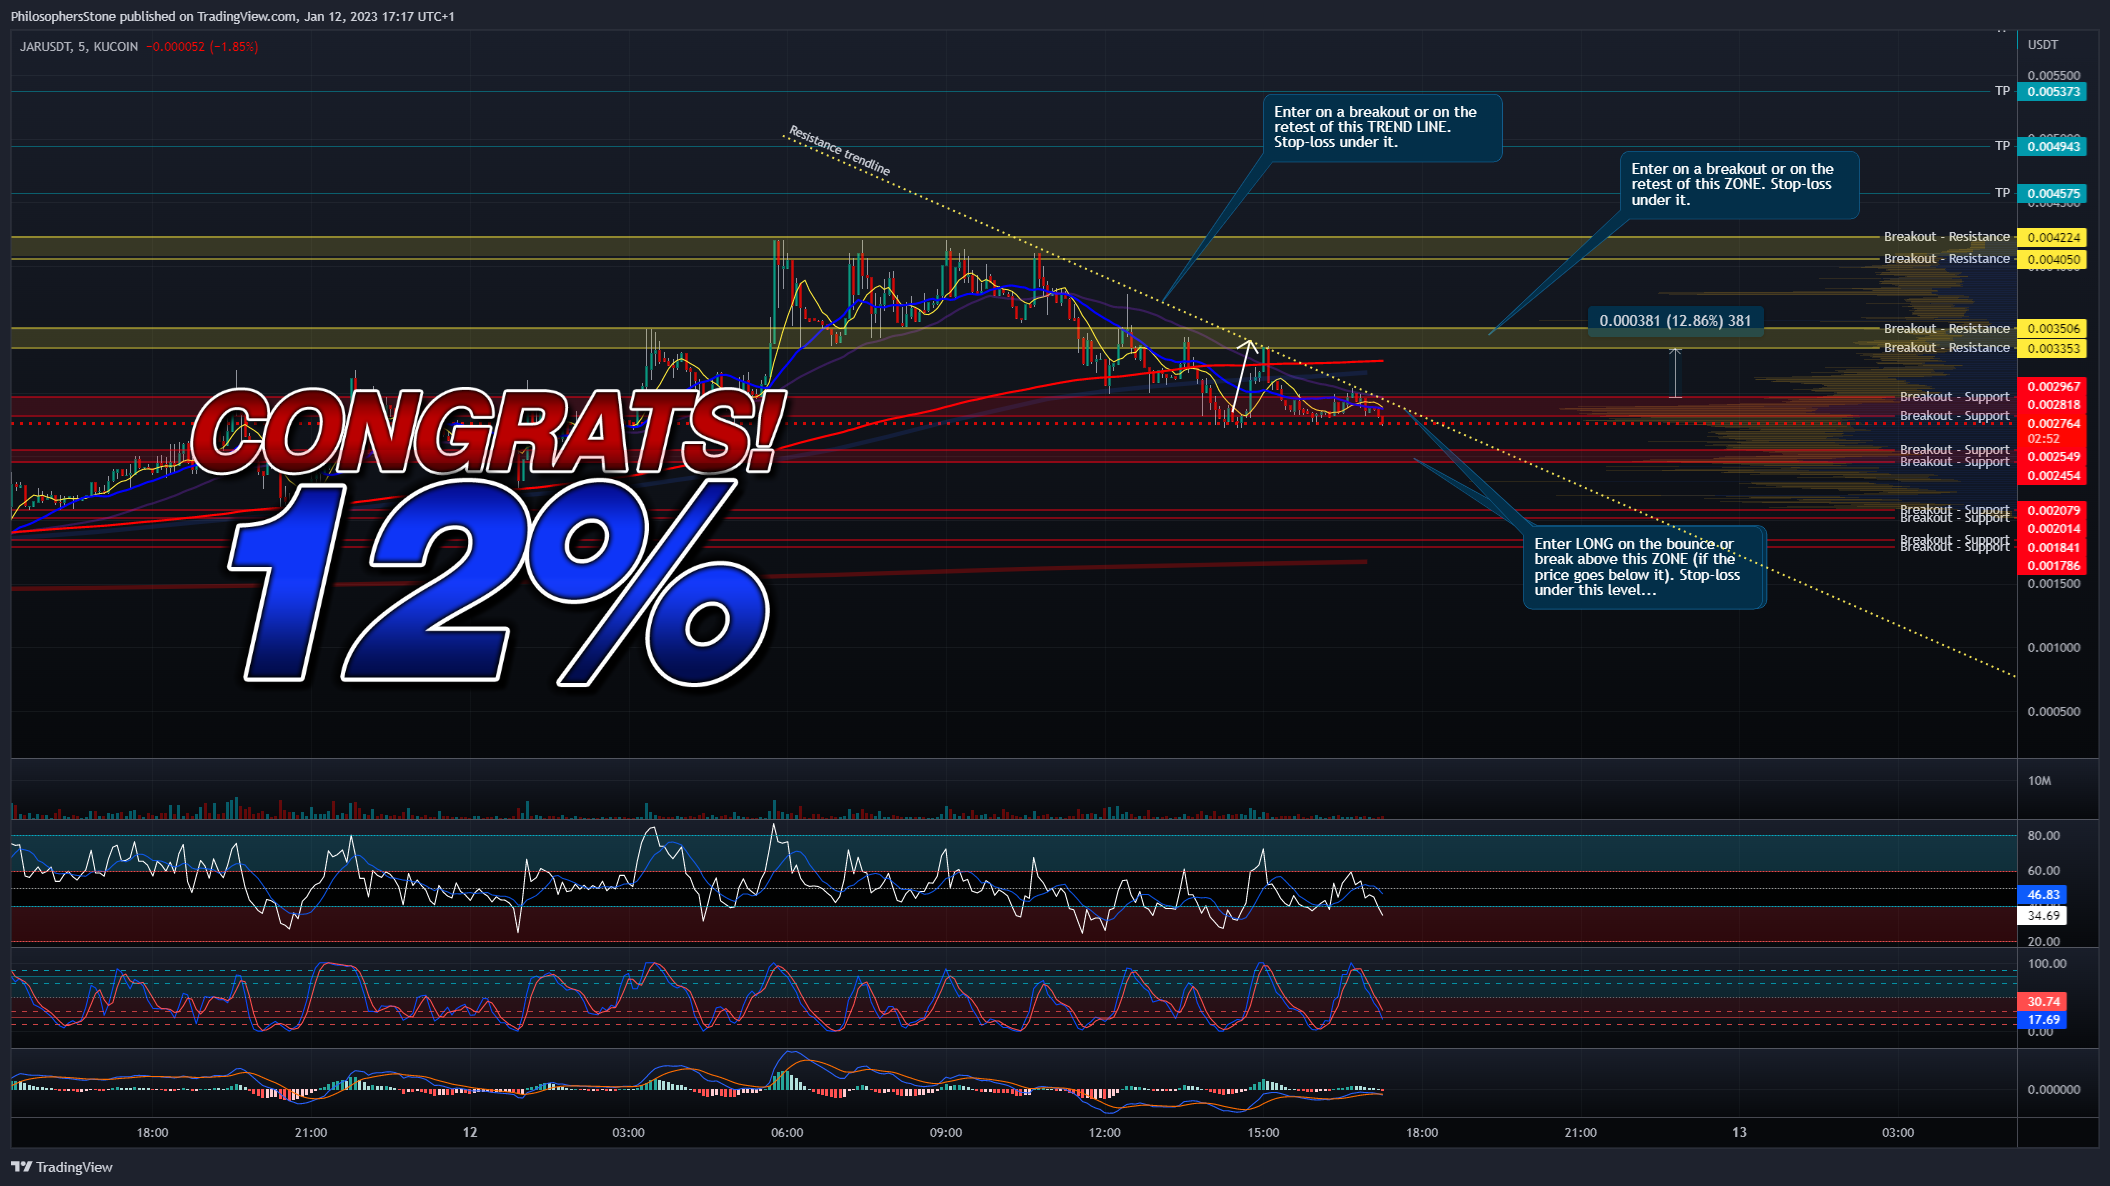Click the 0.002967 support price label
Image resolution: width=2110 pixels, height=1186 pixels.
2052,387
